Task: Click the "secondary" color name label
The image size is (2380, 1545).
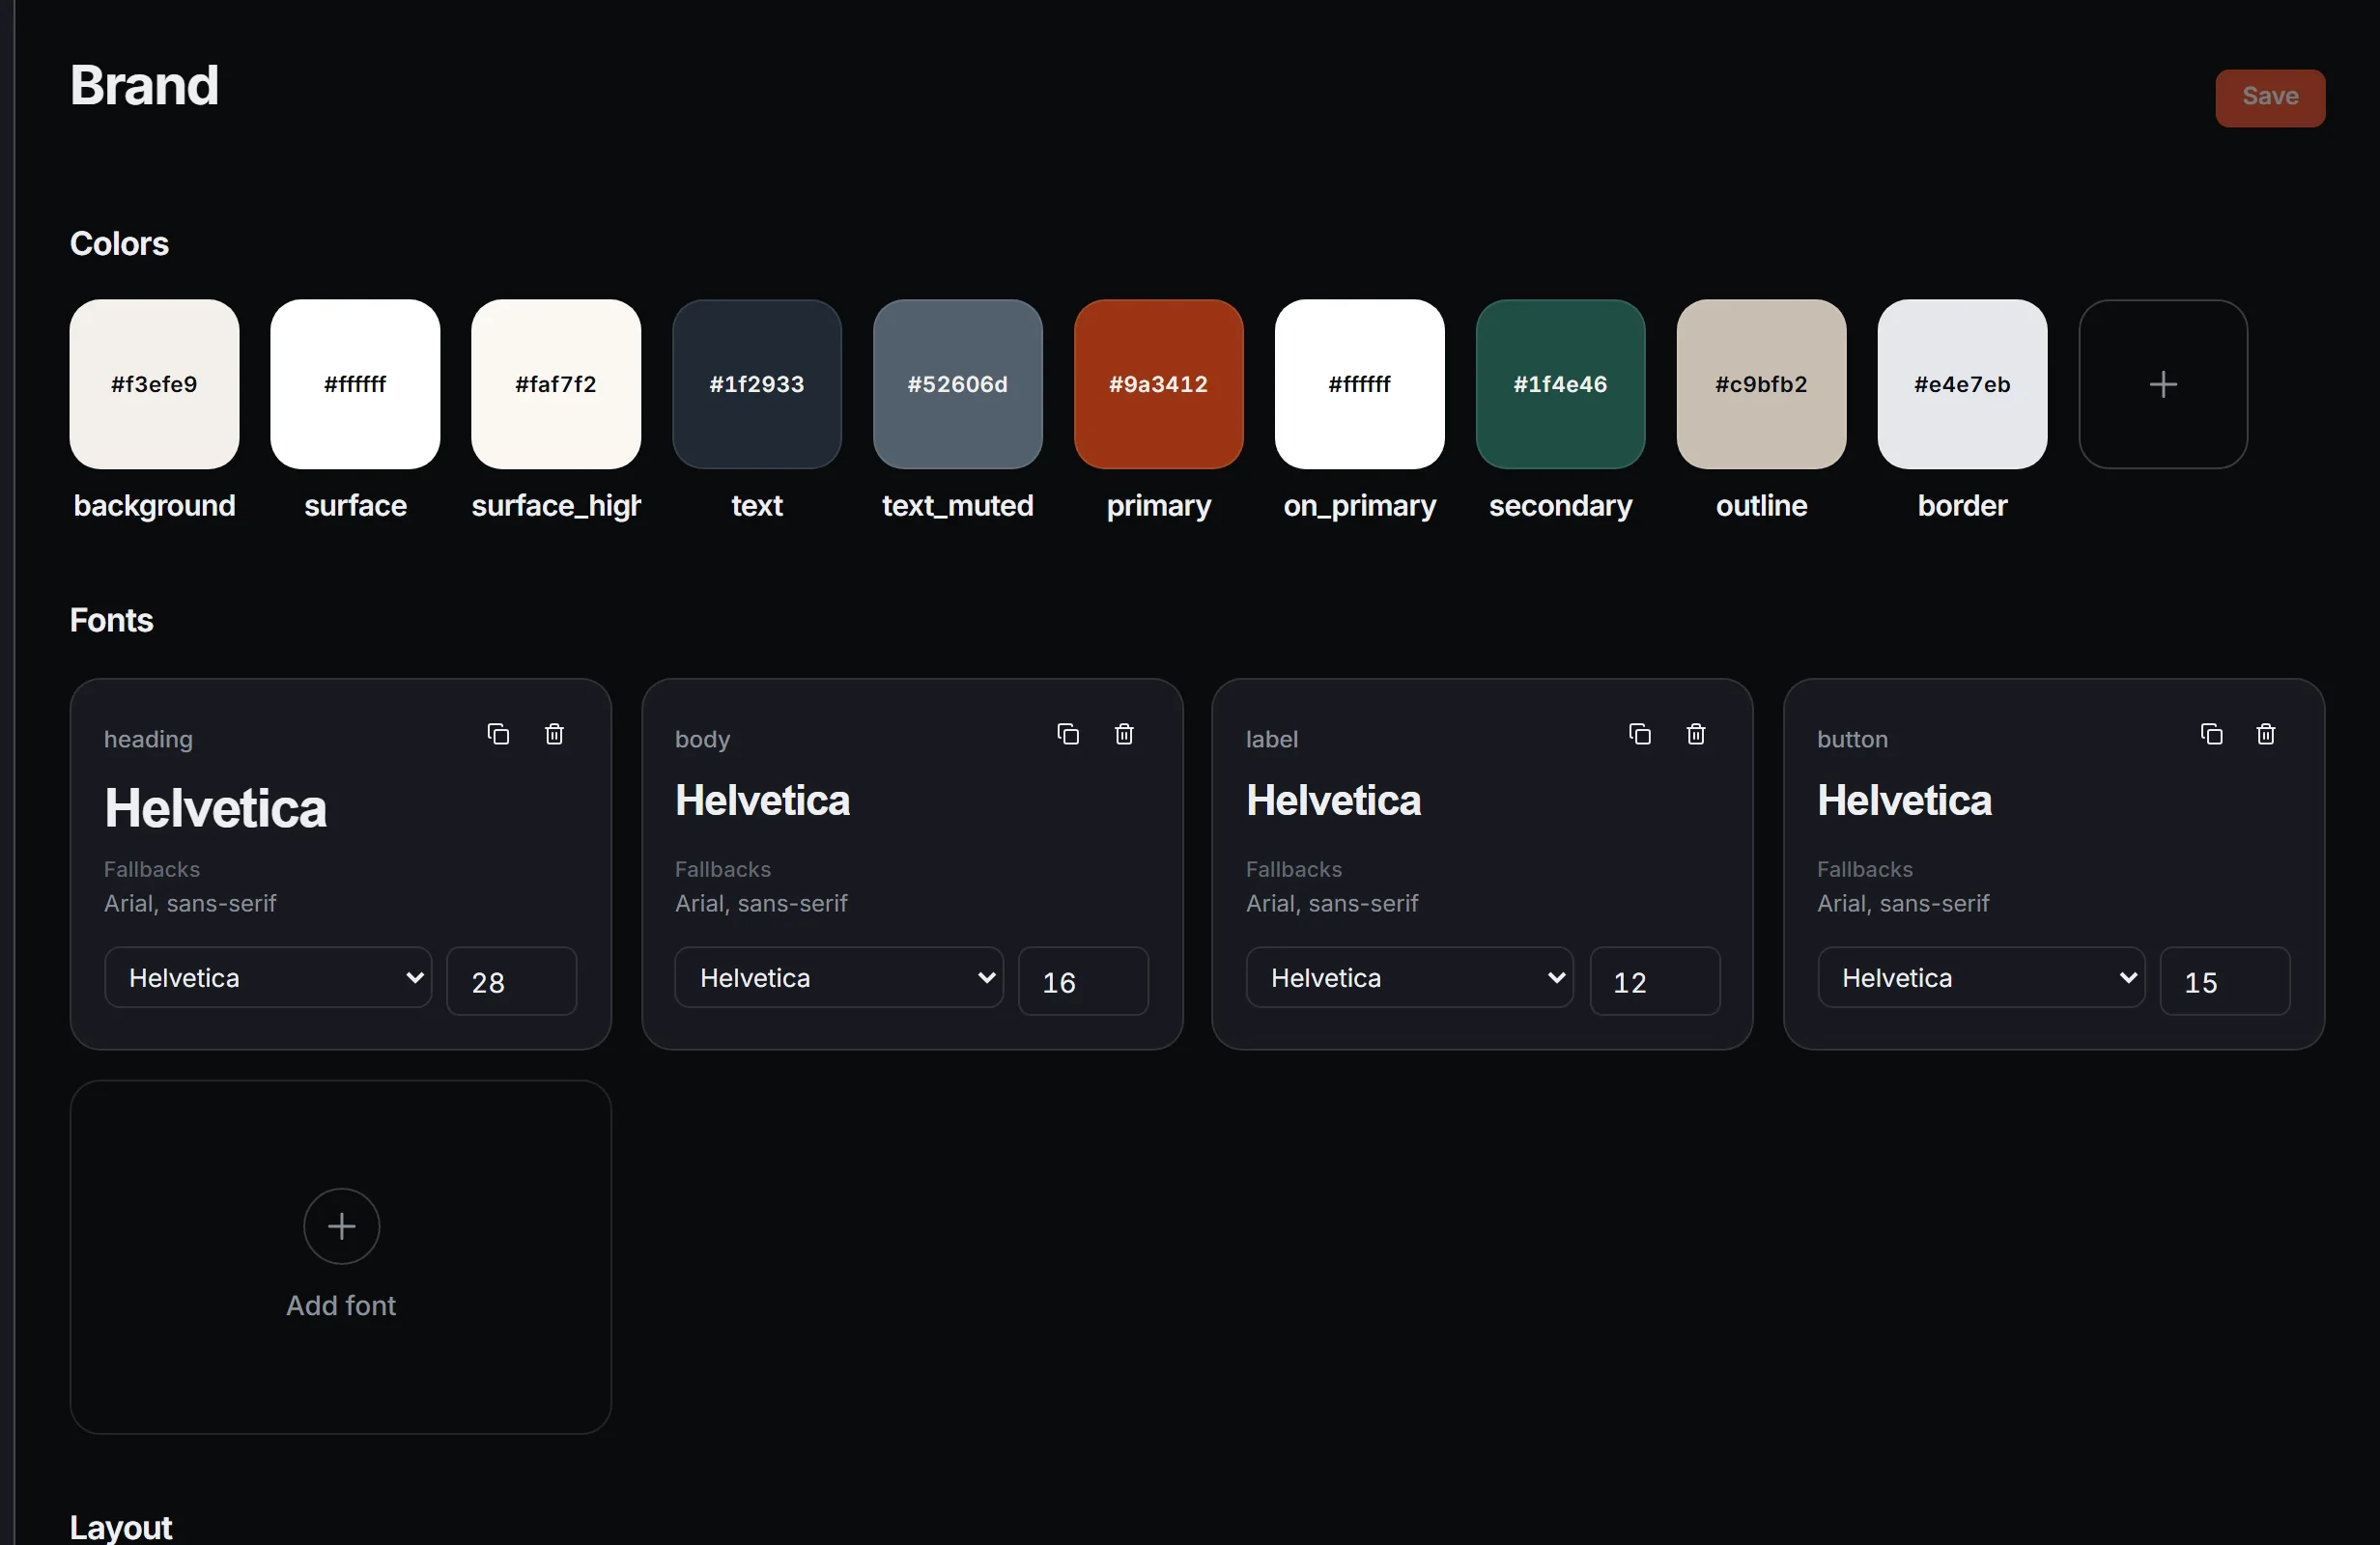Action: pyautogui.click(x=1561, y=506)
